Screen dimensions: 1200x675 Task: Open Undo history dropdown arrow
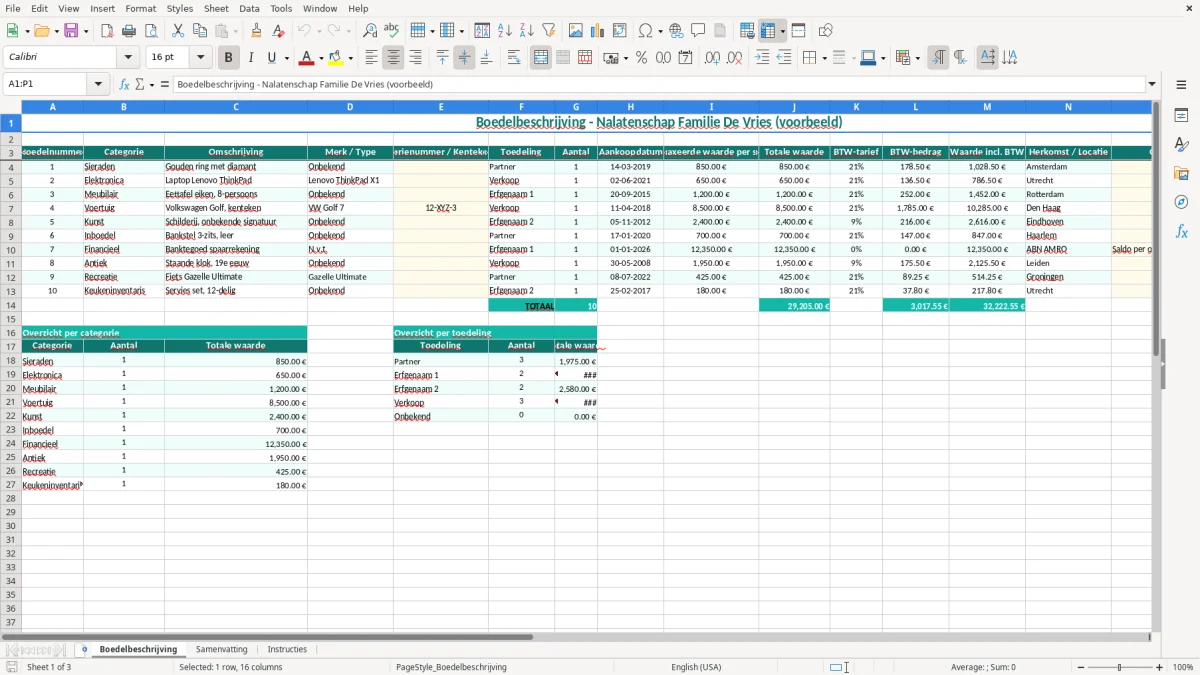click(x=321, y=31)
